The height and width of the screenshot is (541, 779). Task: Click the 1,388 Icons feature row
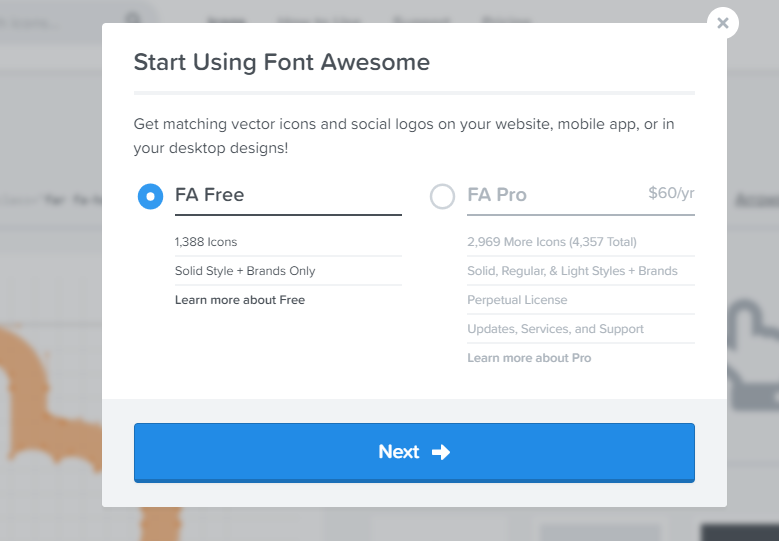coord(288,242)
